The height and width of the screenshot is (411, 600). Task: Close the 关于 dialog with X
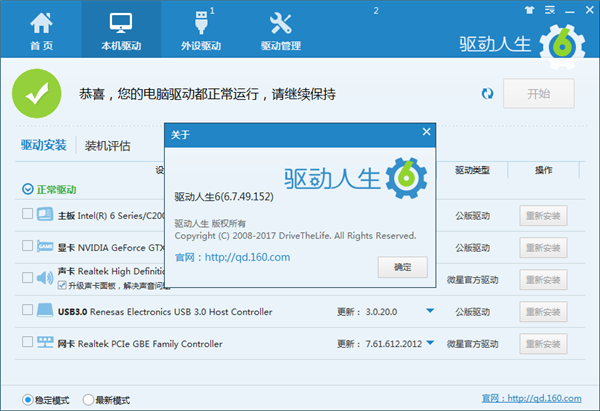tap(427, 132)
